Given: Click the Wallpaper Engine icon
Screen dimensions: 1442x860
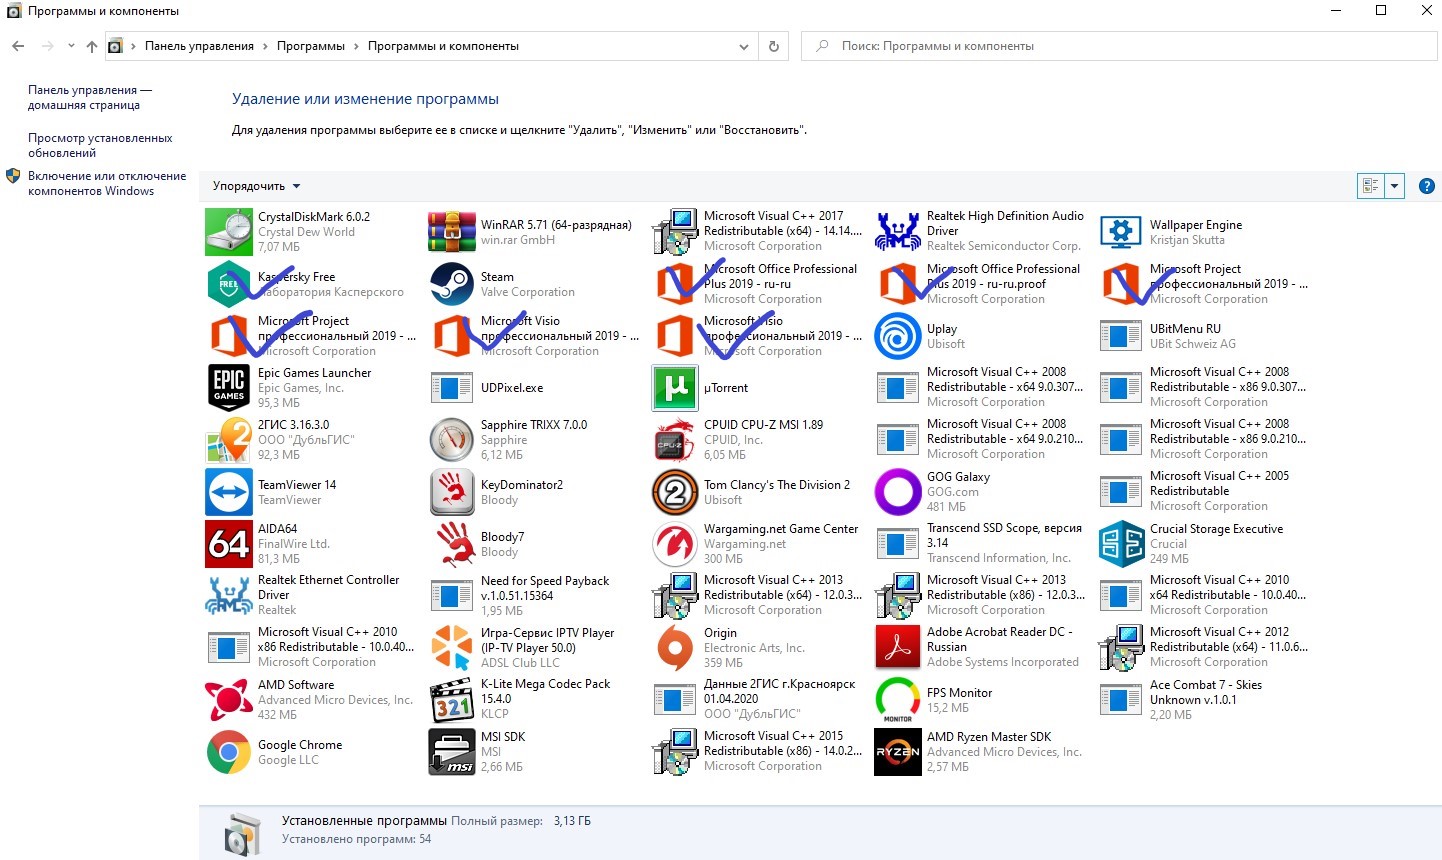Looking at the screenshot, I should coord(1121,232).
